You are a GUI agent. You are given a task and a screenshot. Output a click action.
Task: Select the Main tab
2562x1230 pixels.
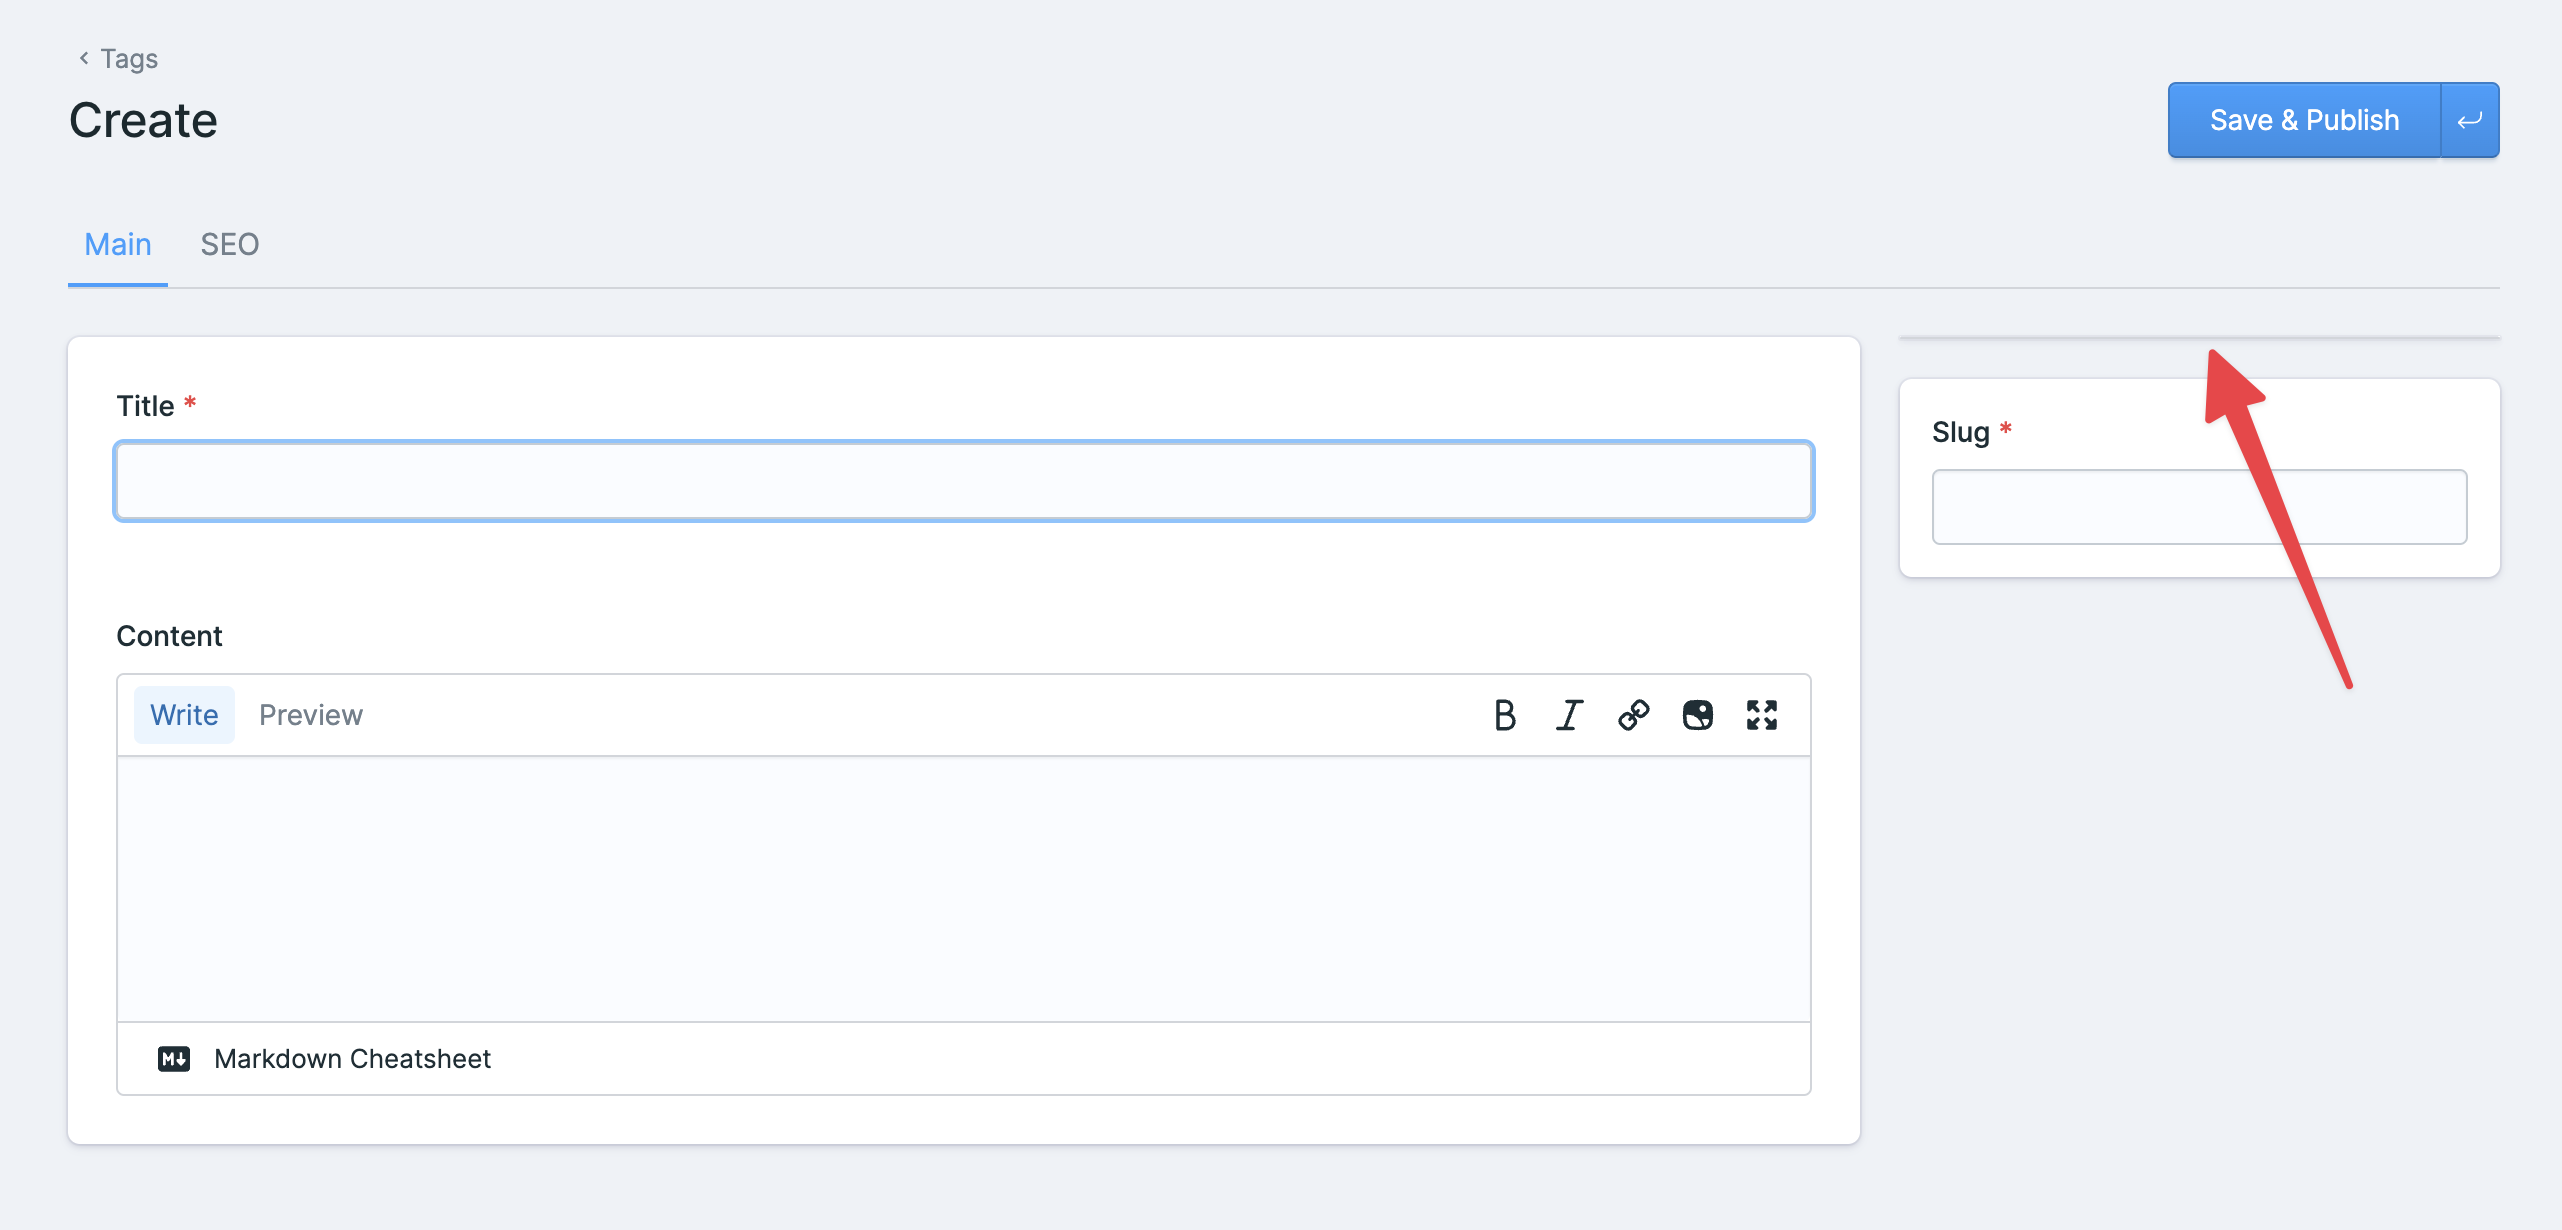point(117,244)
